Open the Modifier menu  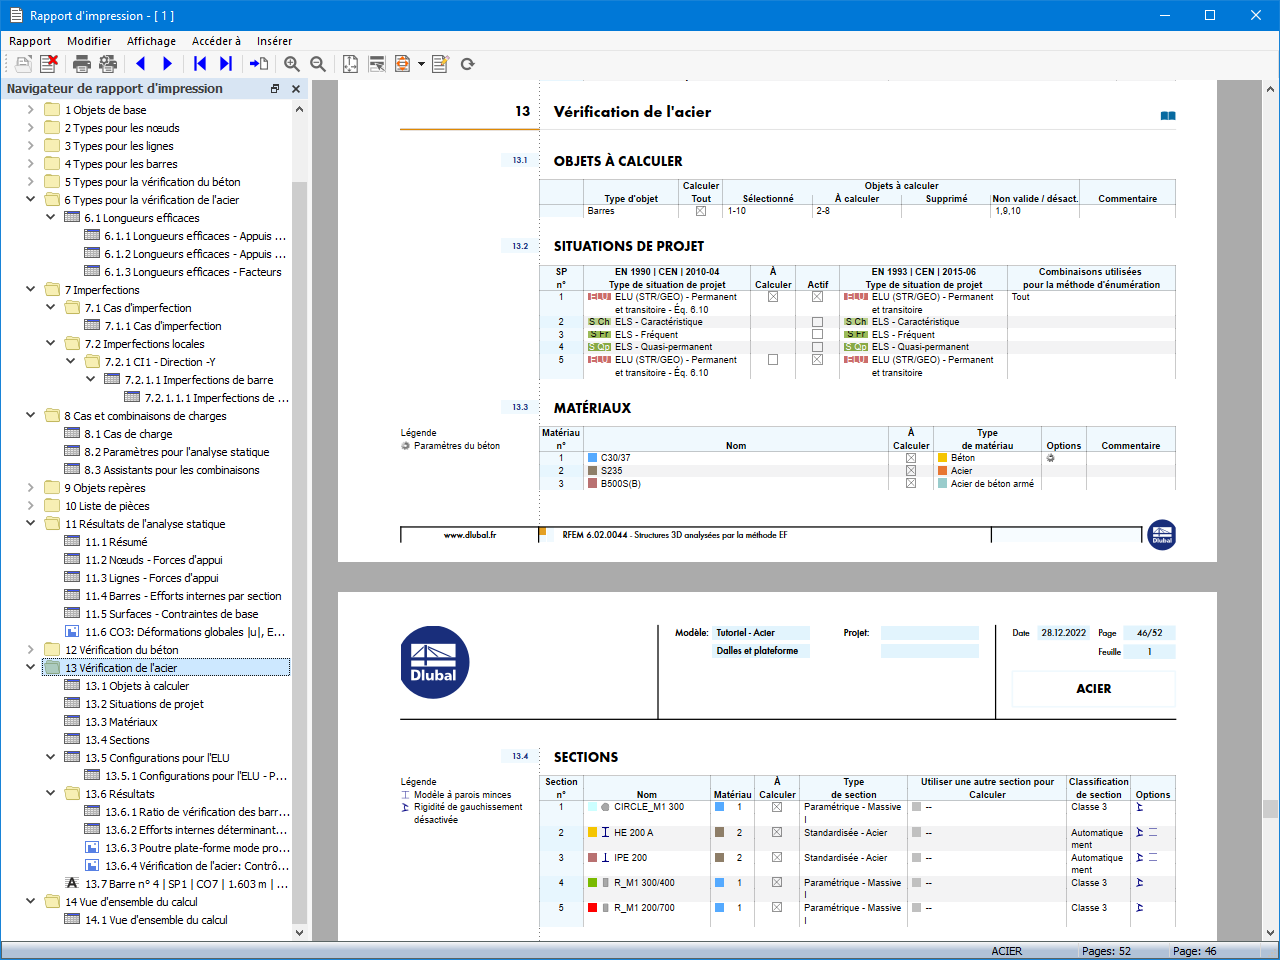(89, 41)
